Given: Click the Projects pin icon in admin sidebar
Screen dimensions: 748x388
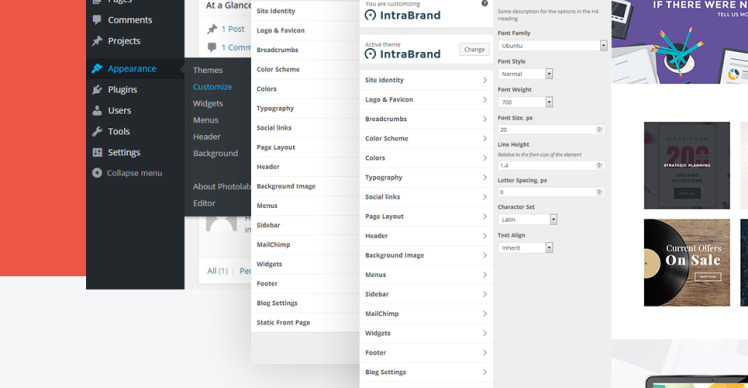Looking at the screenshot, I should (x=97, y=41).
